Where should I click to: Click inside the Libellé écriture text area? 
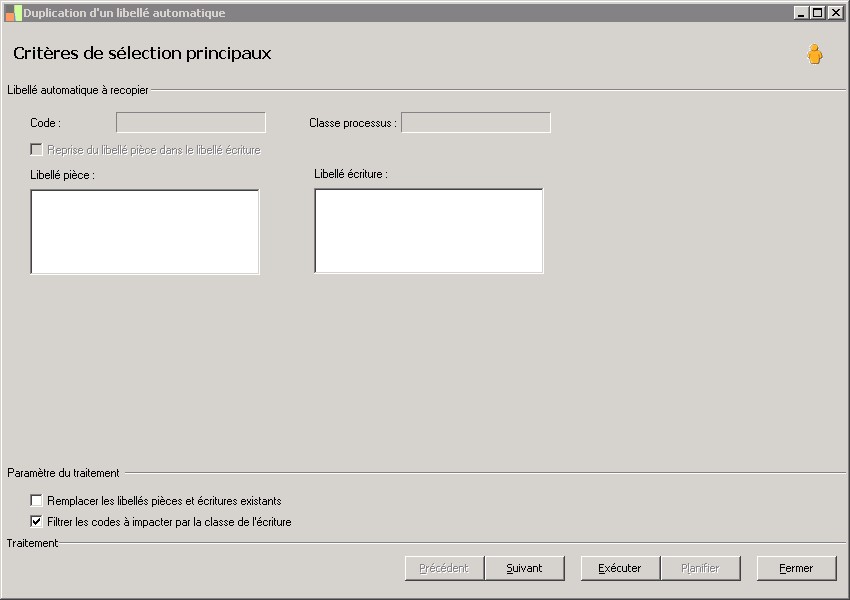click(x=429, y=231)
